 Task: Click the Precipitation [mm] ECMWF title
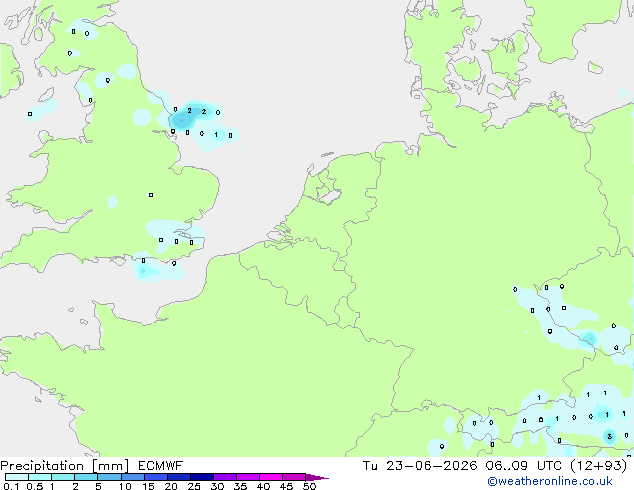92,466
